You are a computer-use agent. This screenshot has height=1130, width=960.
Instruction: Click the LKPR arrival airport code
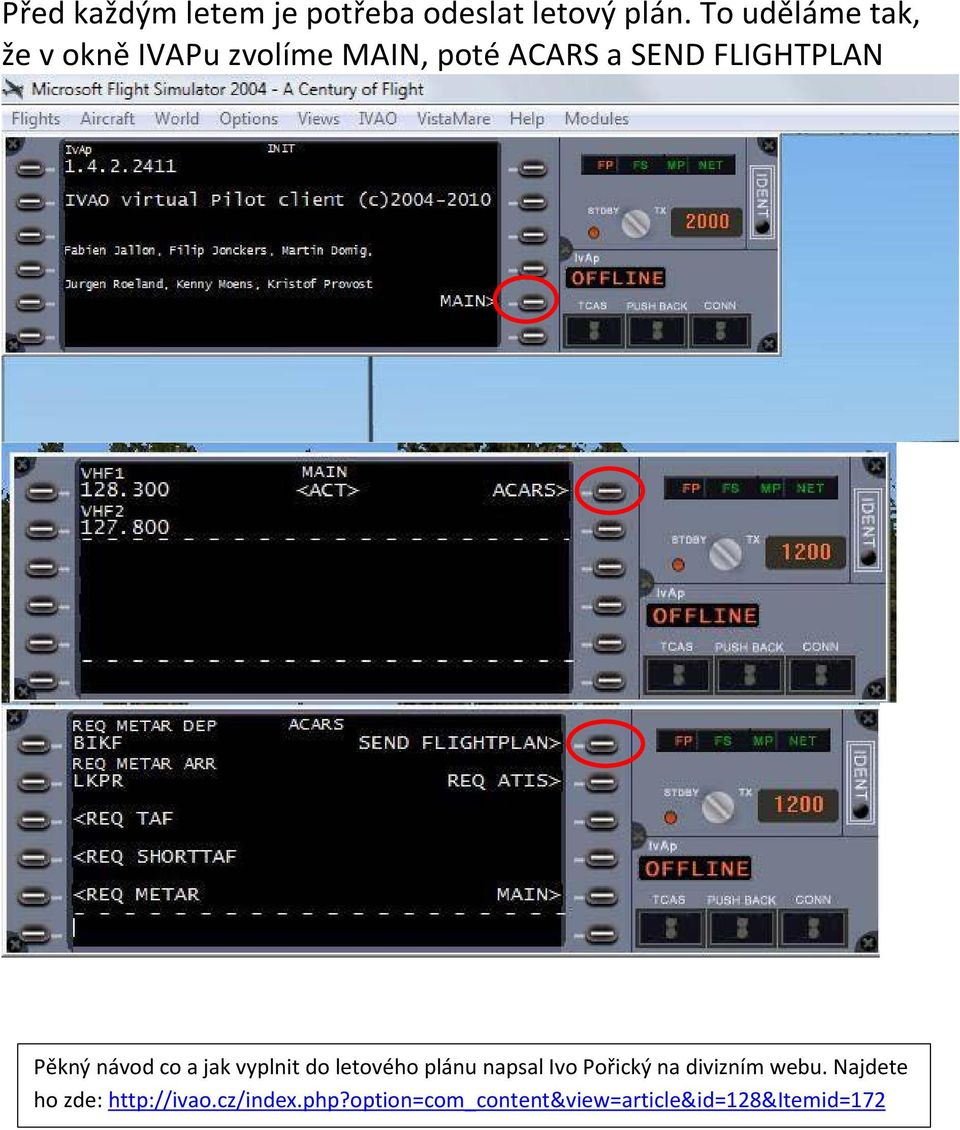[x=97, y=781]
